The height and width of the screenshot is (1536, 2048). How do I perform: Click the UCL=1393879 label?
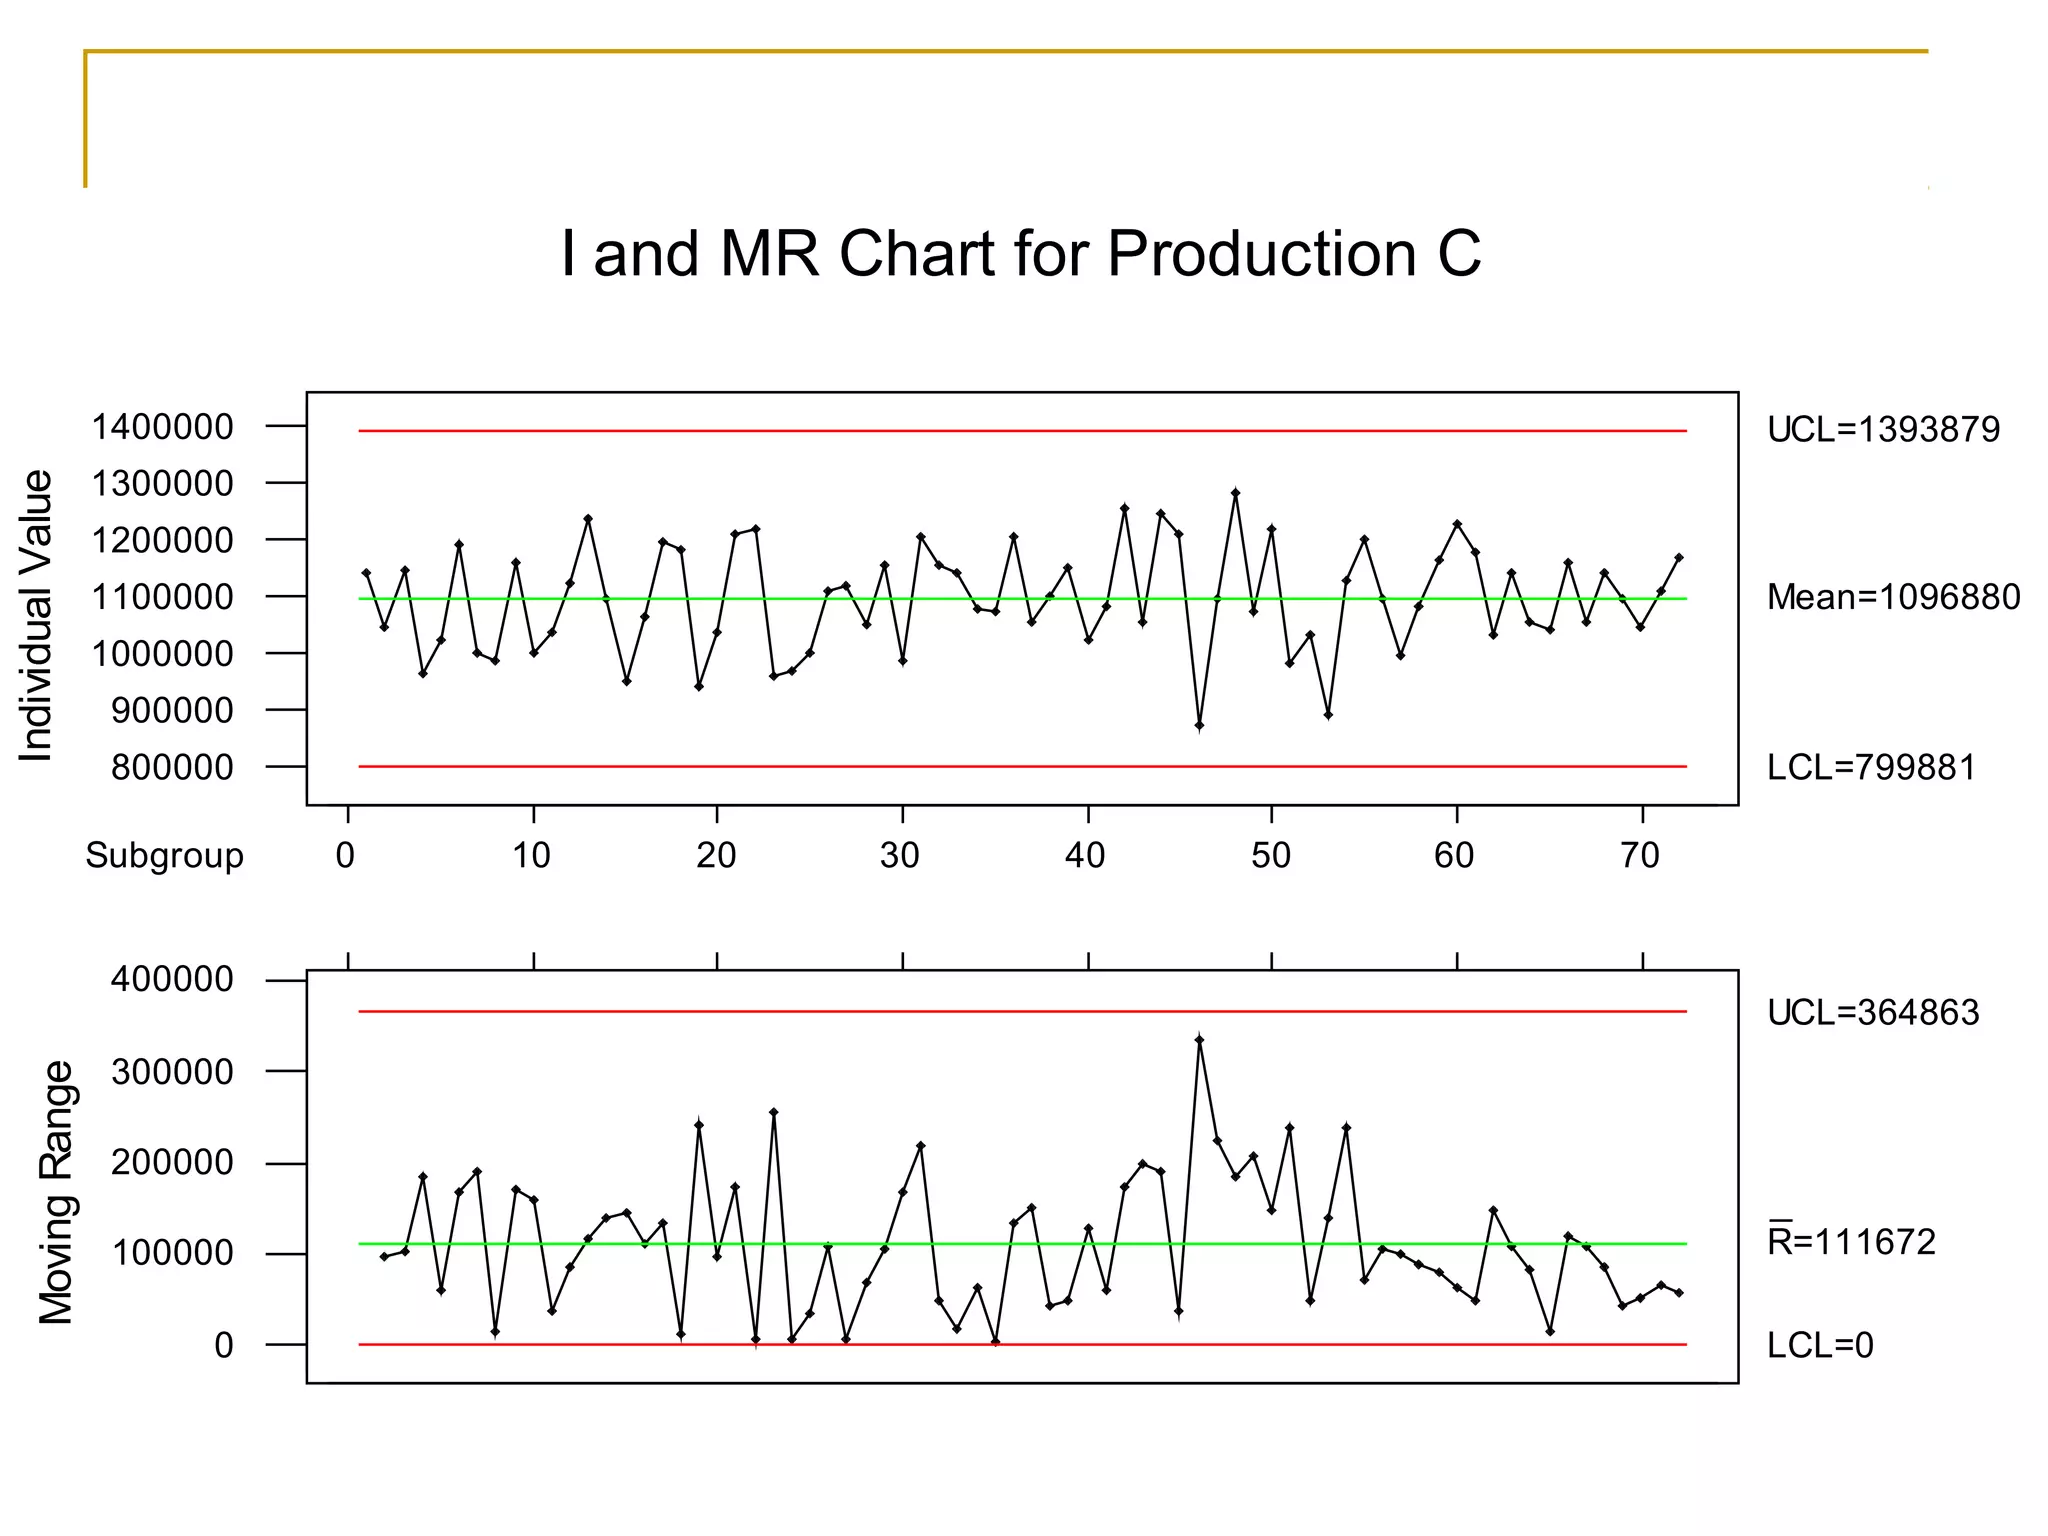(x=1883, y=430)
